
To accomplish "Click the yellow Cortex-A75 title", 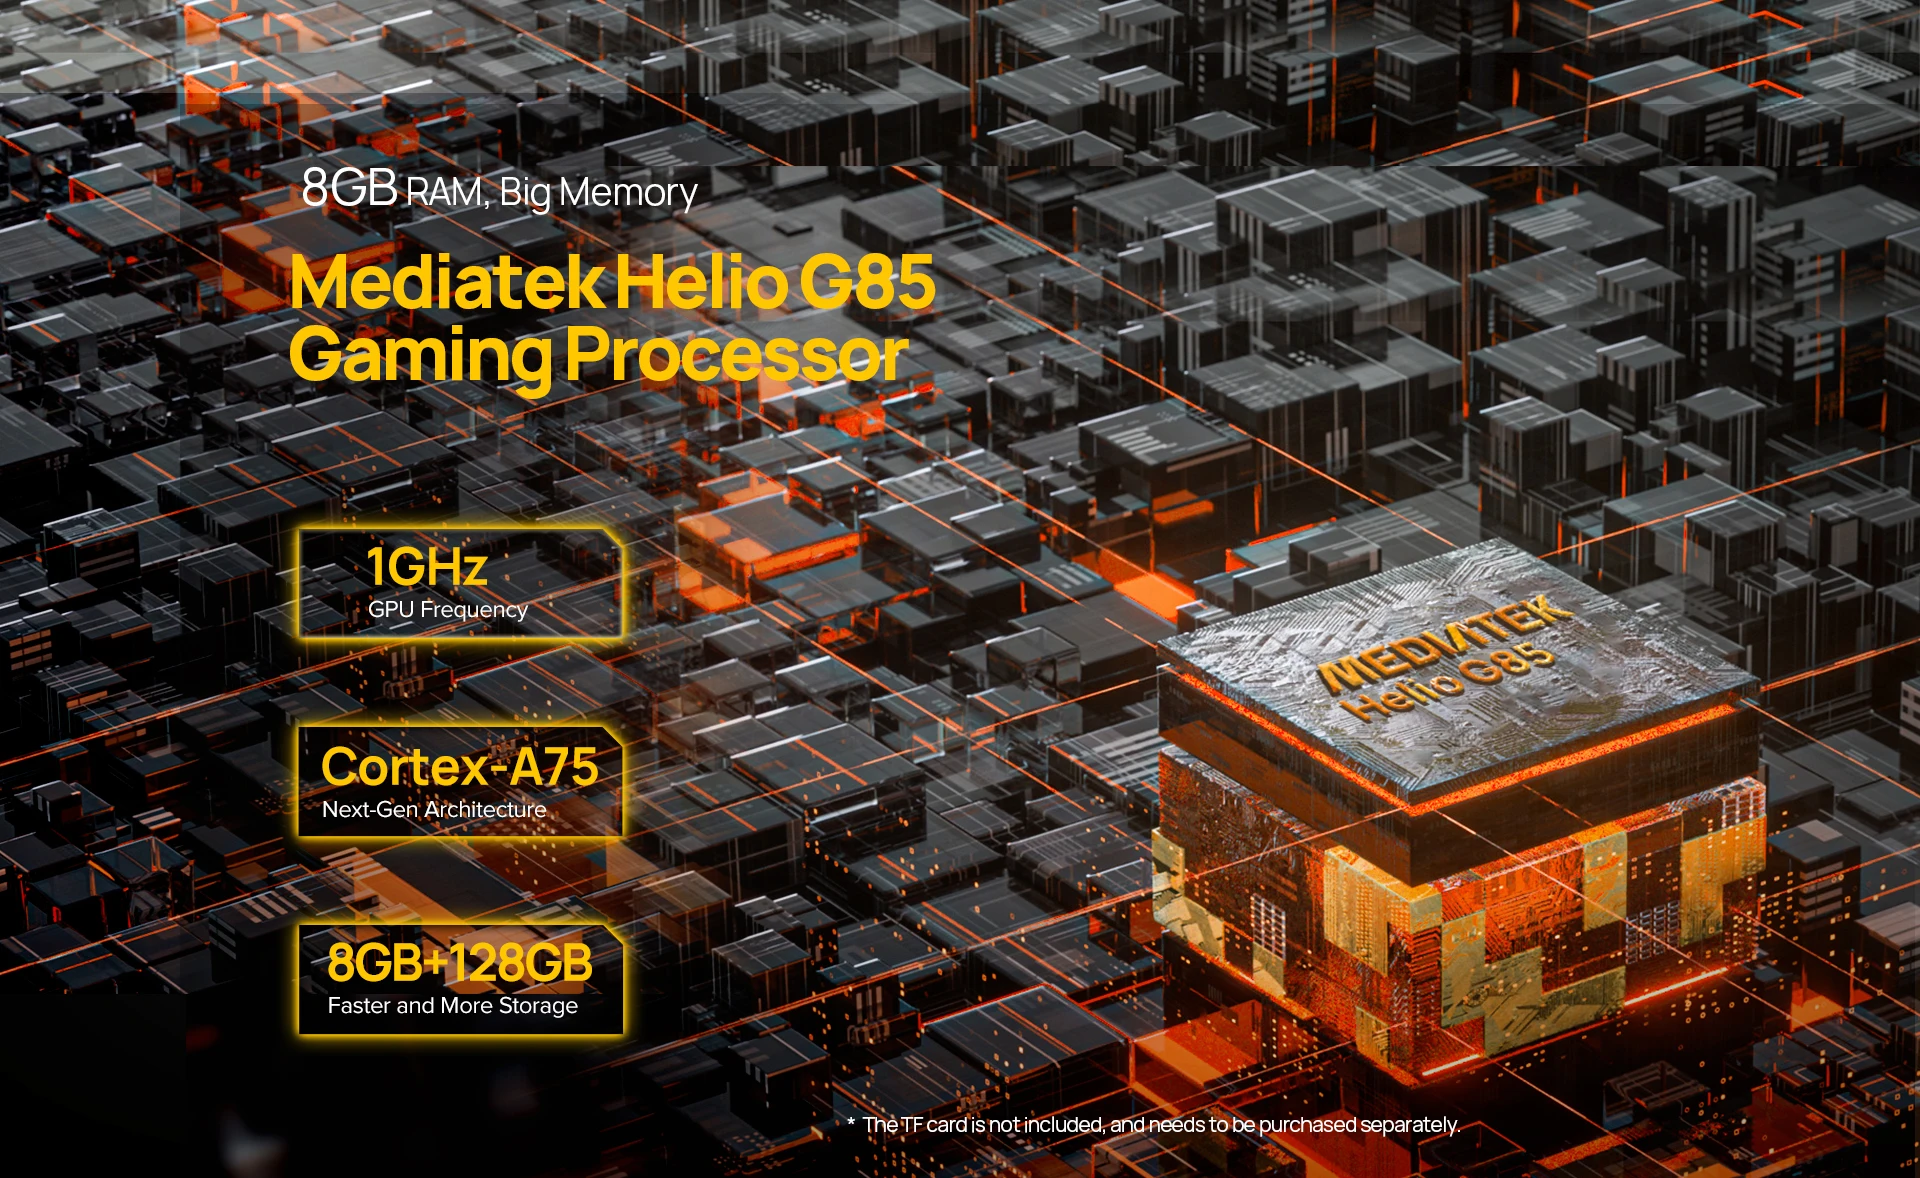I will (x=459, y=767).
